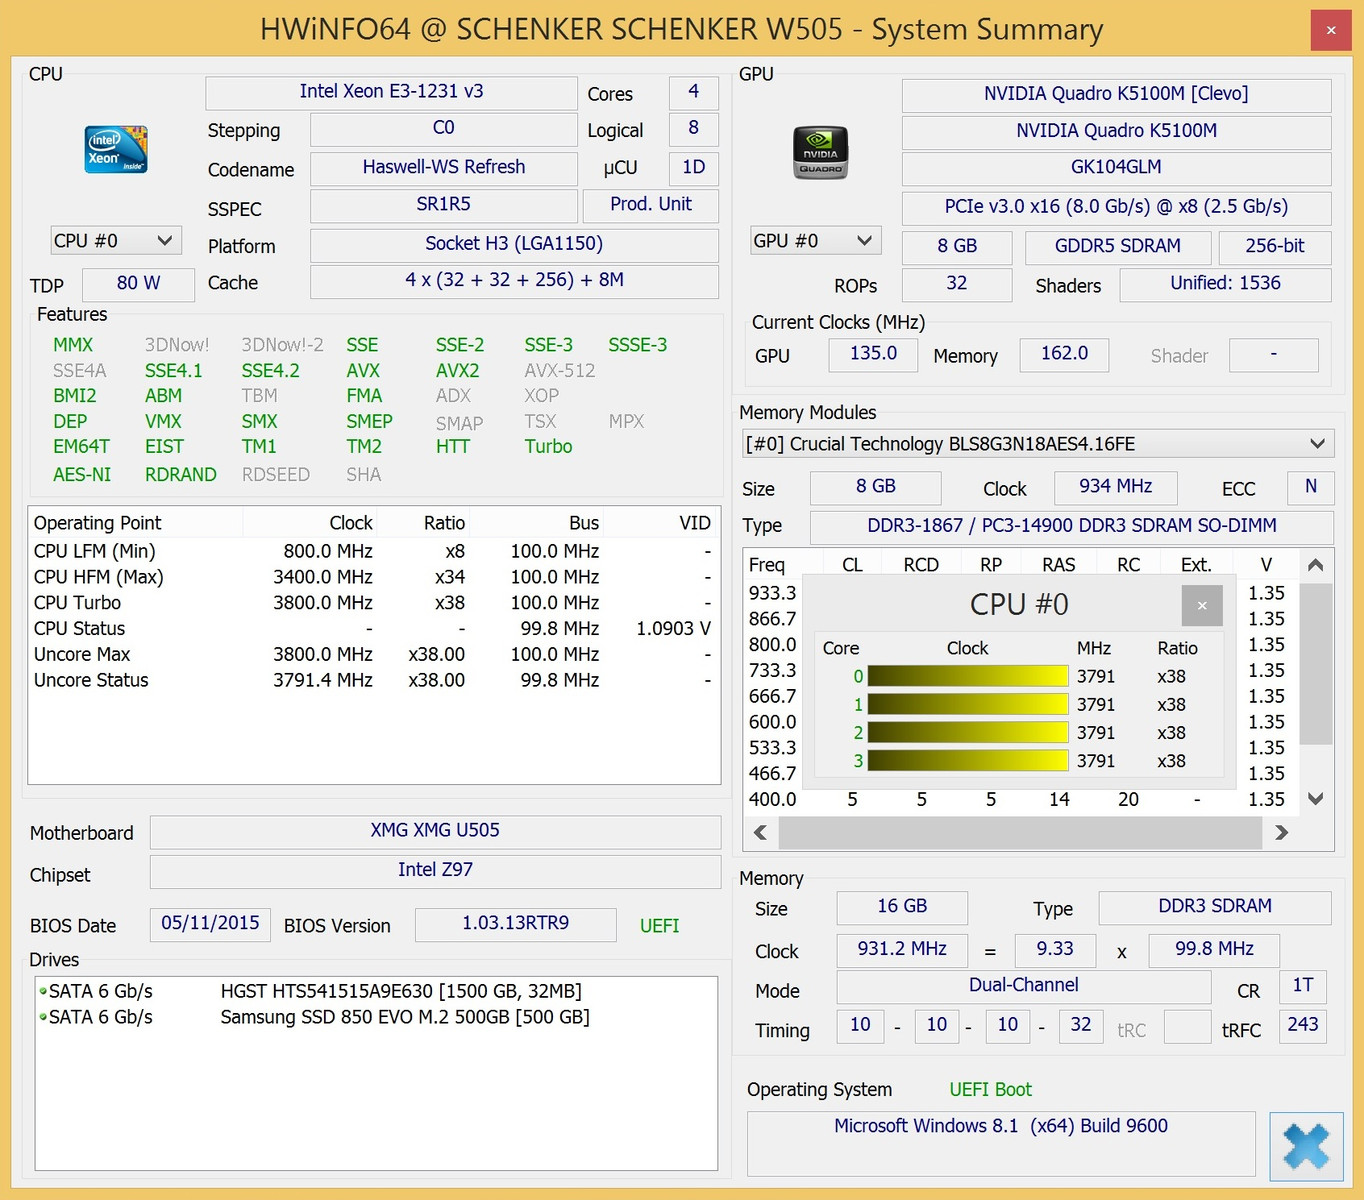
Task: Click Core 2 clock bar
Action: click(x=968, y=732)
